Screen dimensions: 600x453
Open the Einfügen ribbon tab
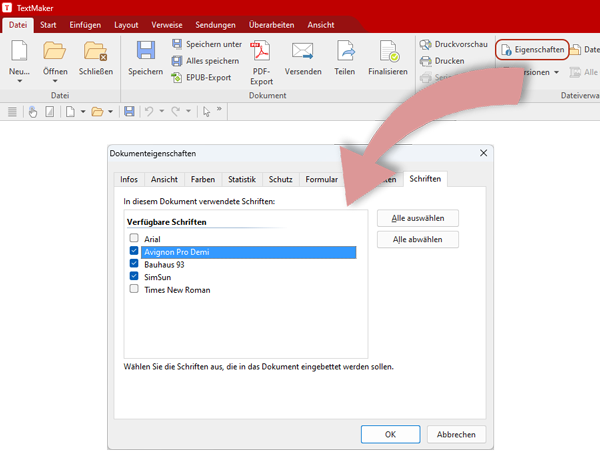(x=85, y=25)
